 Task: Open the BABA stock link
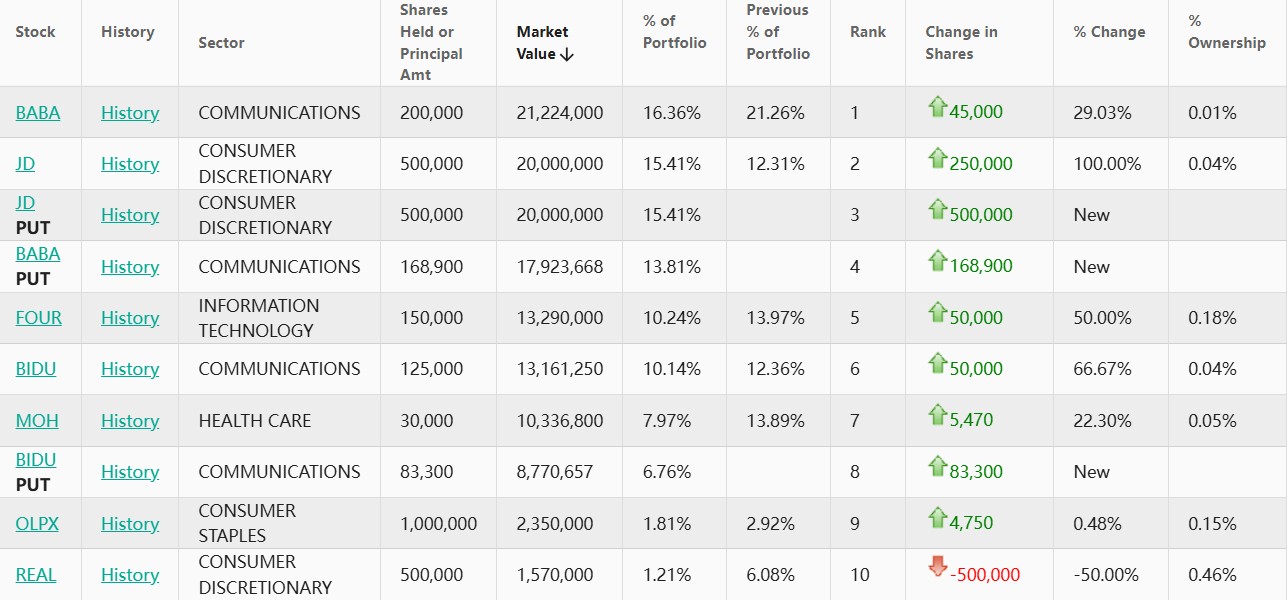(38, 113)
